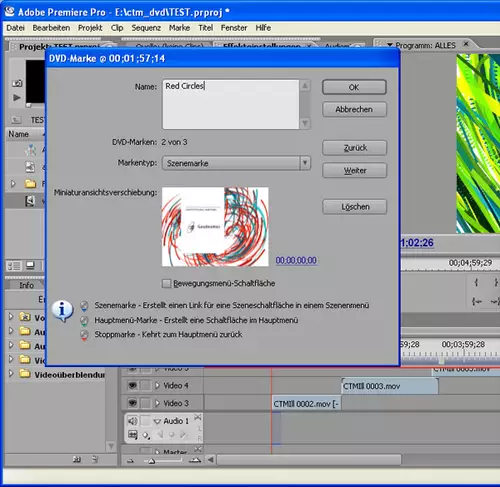Click the Audio 1 speaker mute icon
500x487 pixels.
[133, 421]
